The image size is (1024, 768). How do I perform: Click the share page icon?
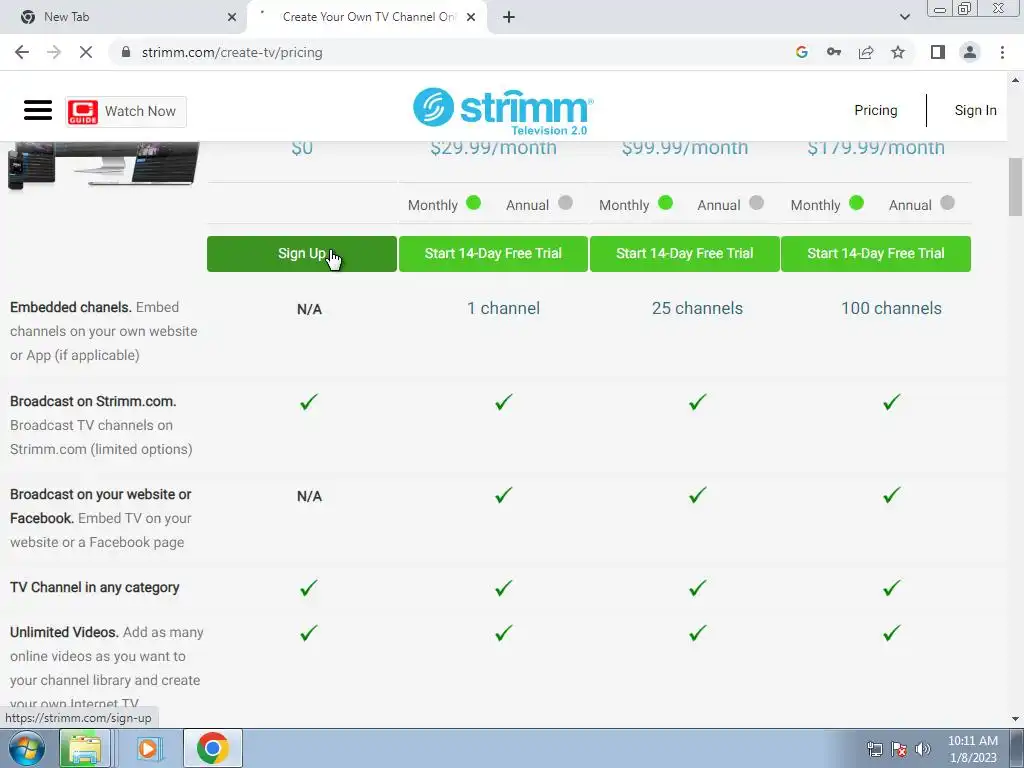pyautogui.click(x=866, y=52)
